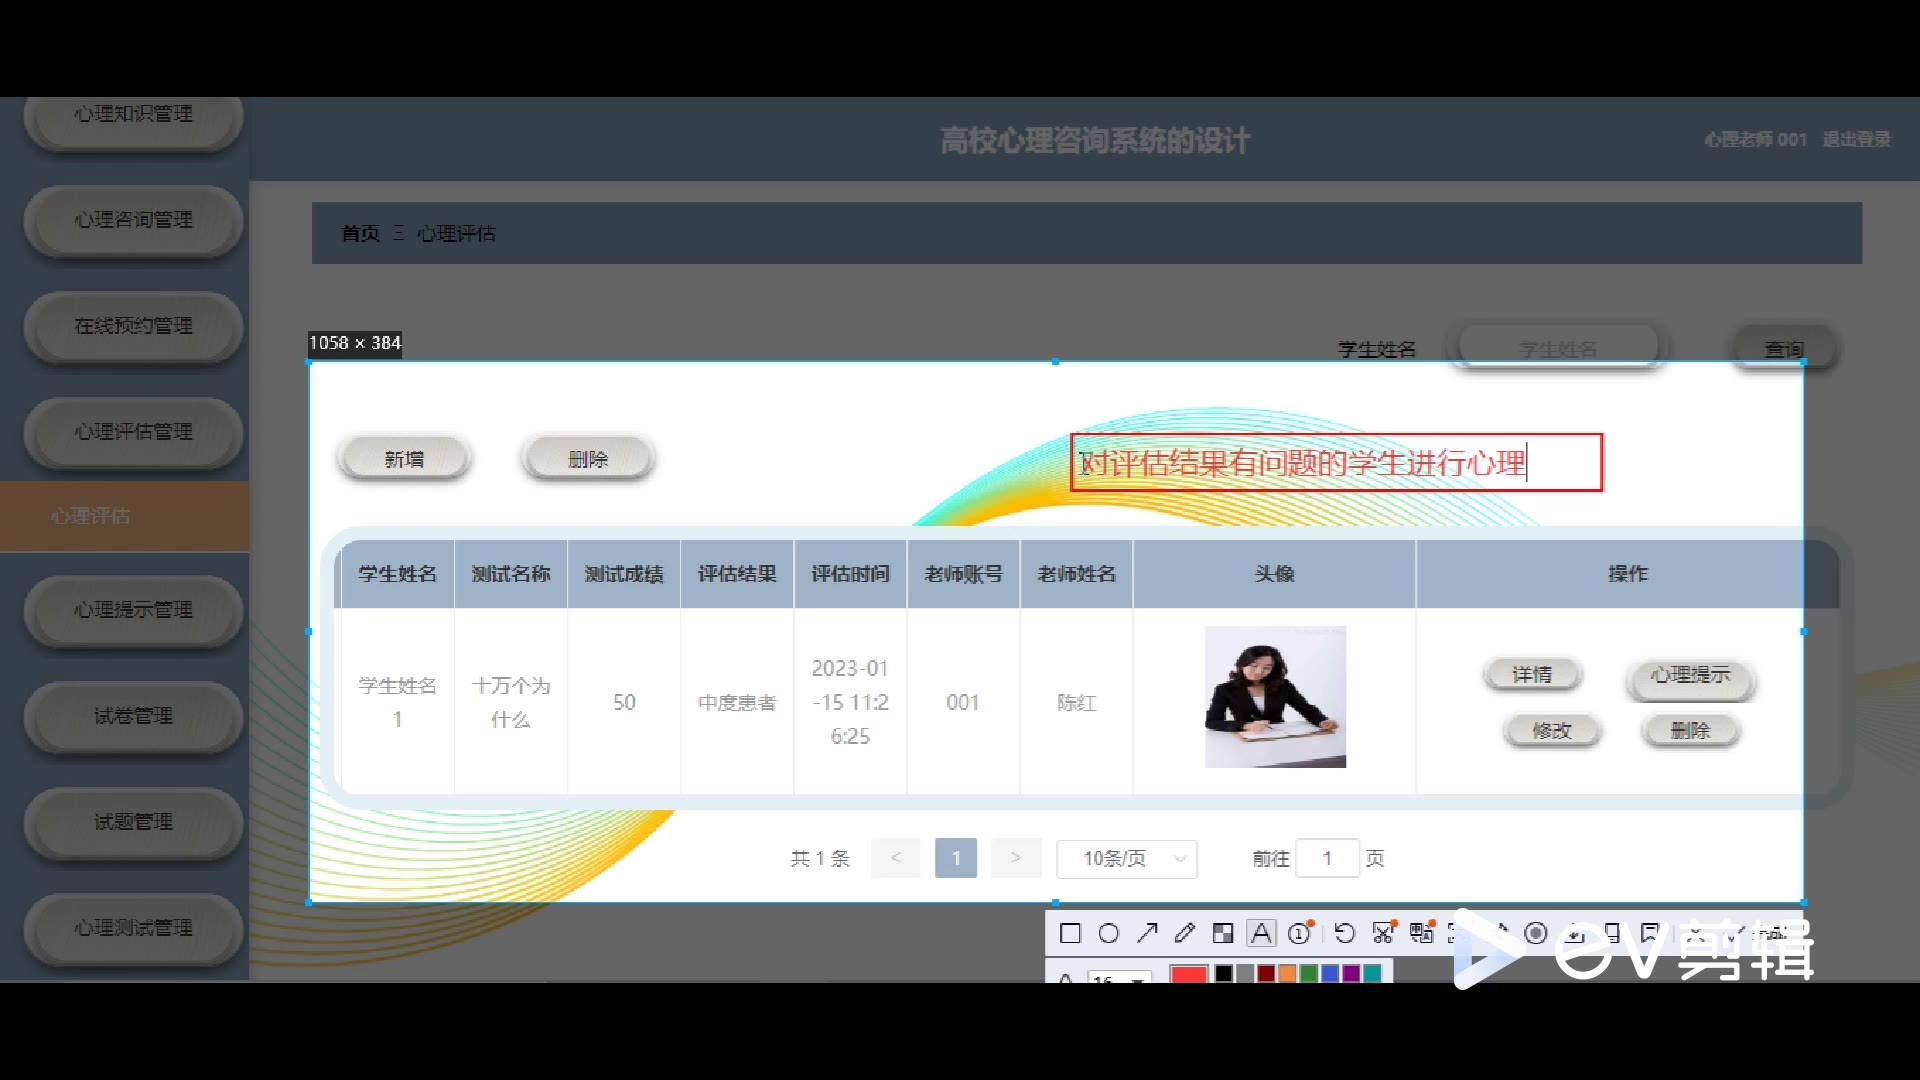Choose the black color swatch
Screen dimensions: 1920x1080
point(1224,973)
